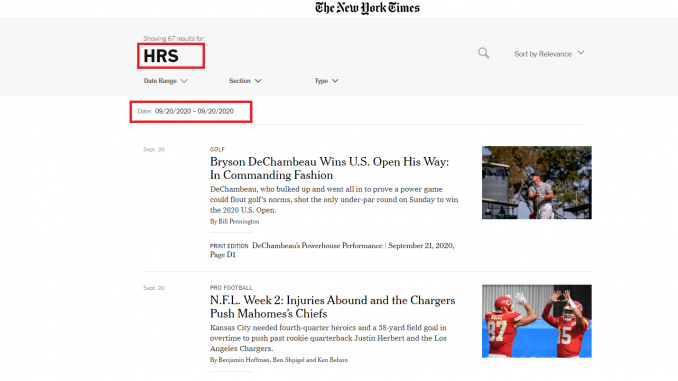Click the magnifying glass search icon

pos(483,53)
